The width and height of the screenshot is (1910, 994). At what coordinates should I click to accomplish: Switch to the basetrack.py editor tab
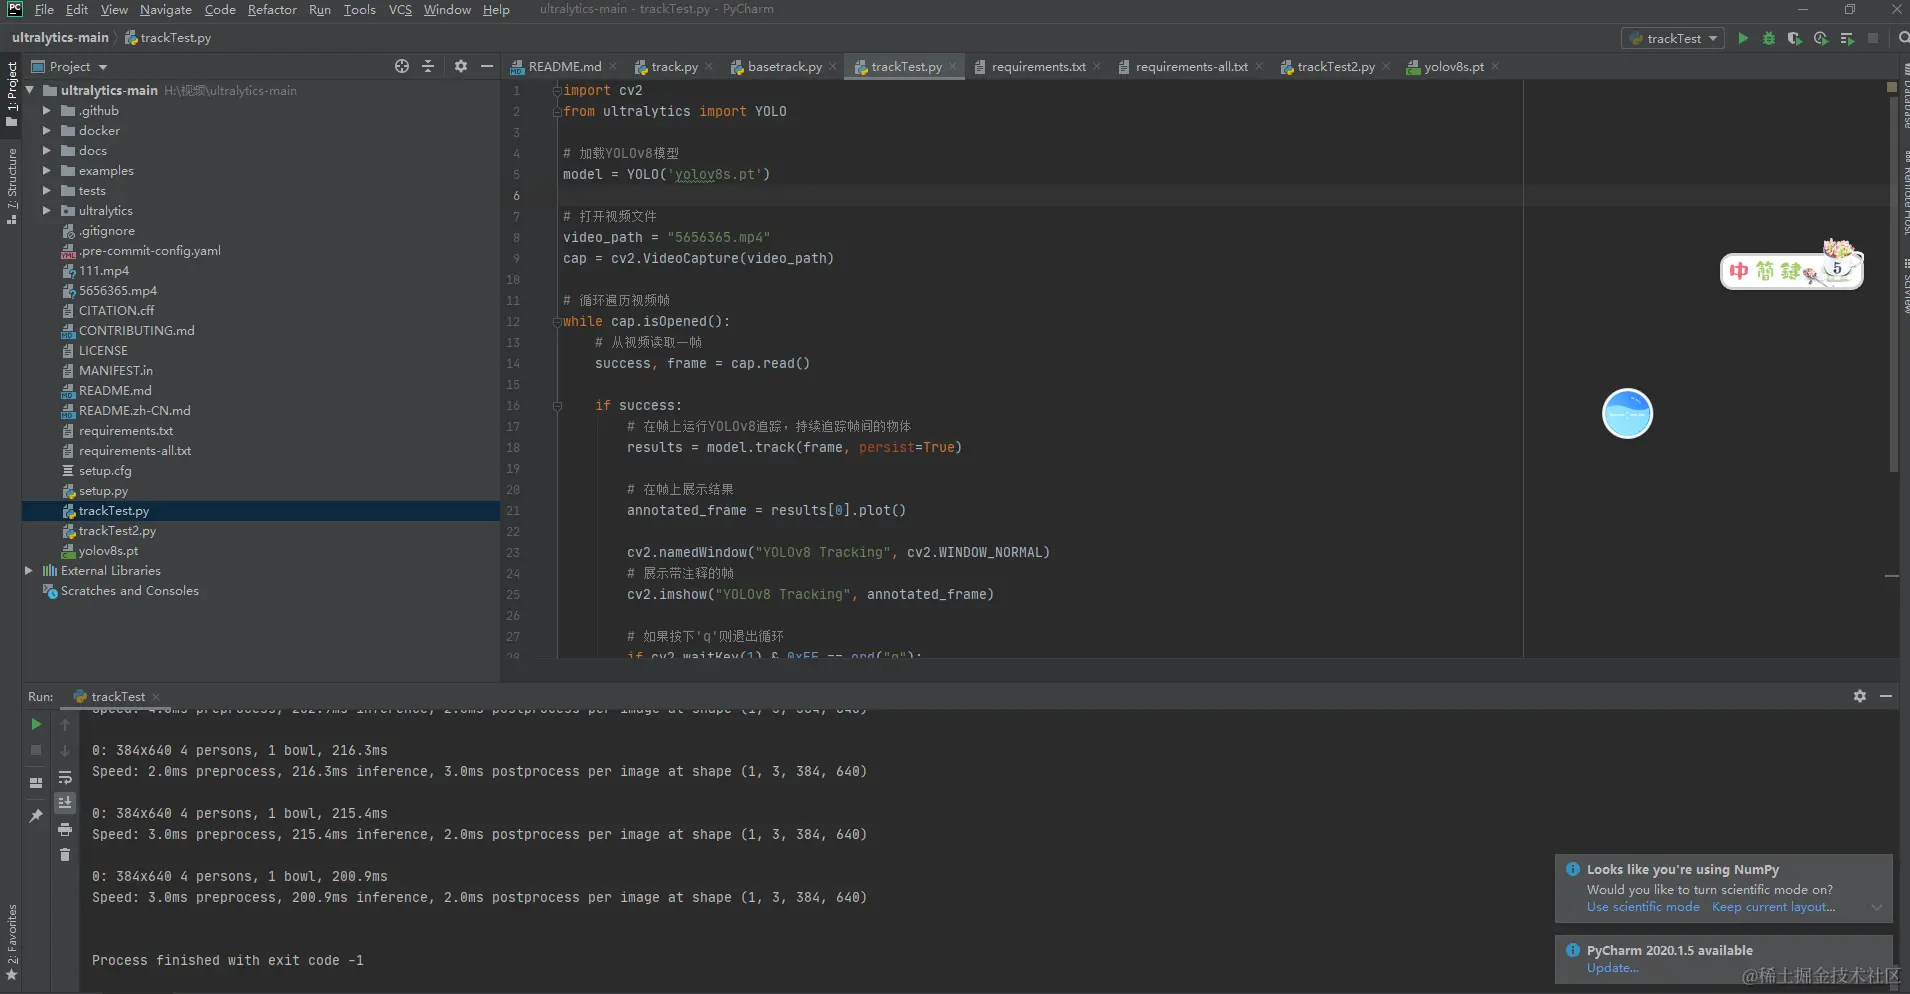tap(784, 67)
